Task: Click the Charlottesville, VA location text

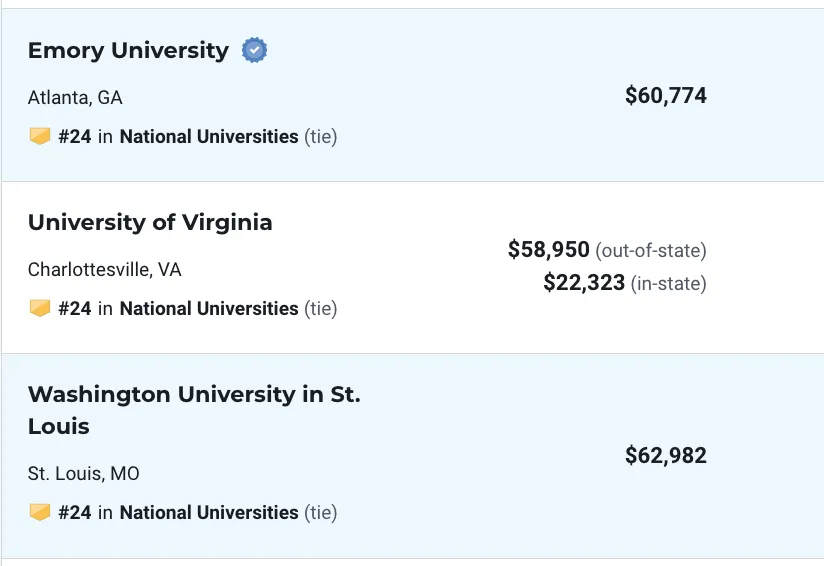Action: 105,270
